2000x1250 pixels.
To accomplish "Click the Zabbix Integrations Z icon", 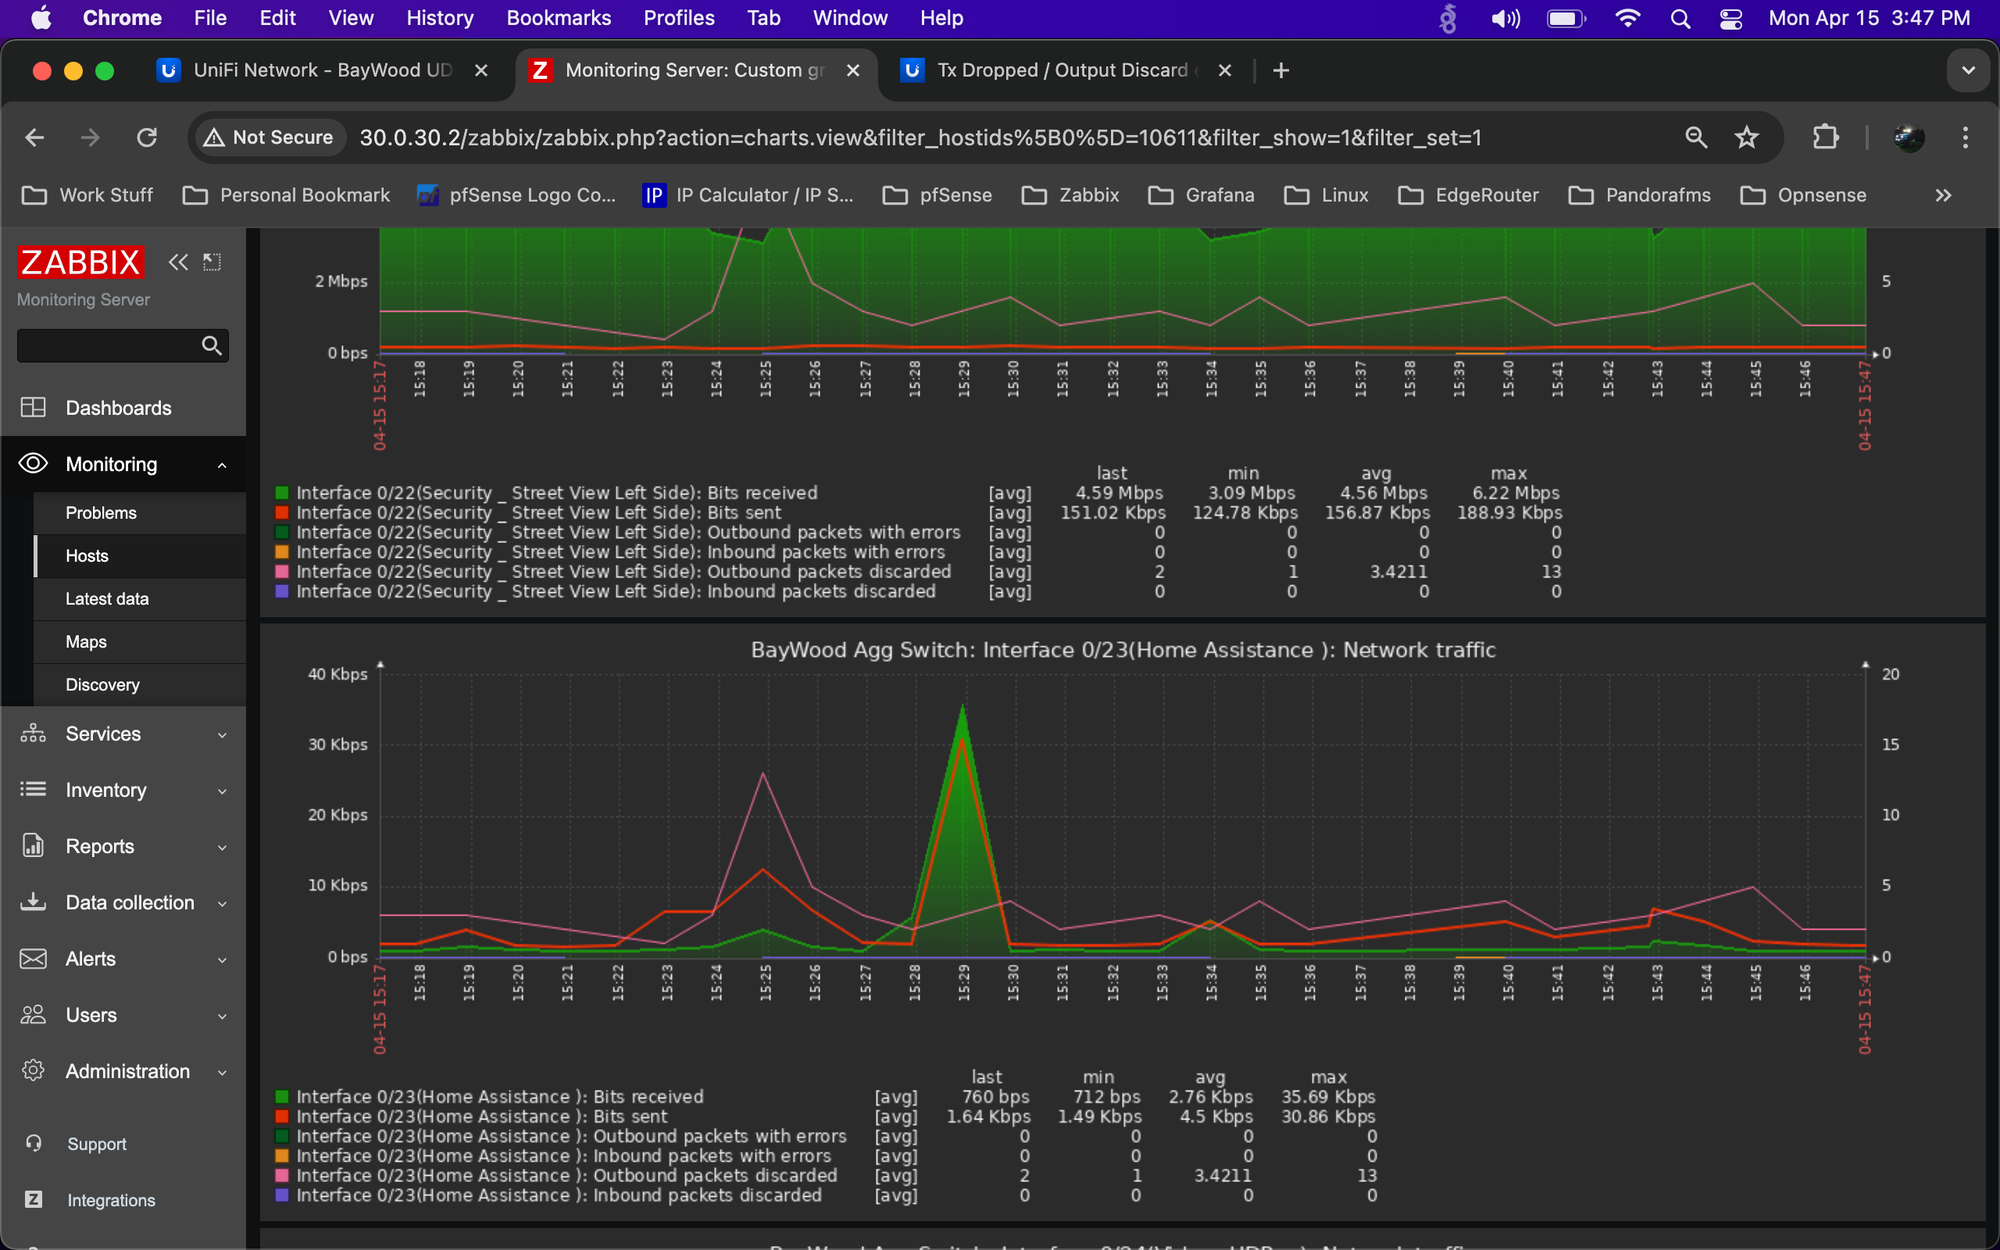I will pyautogui.click(x=33, y=1200).
